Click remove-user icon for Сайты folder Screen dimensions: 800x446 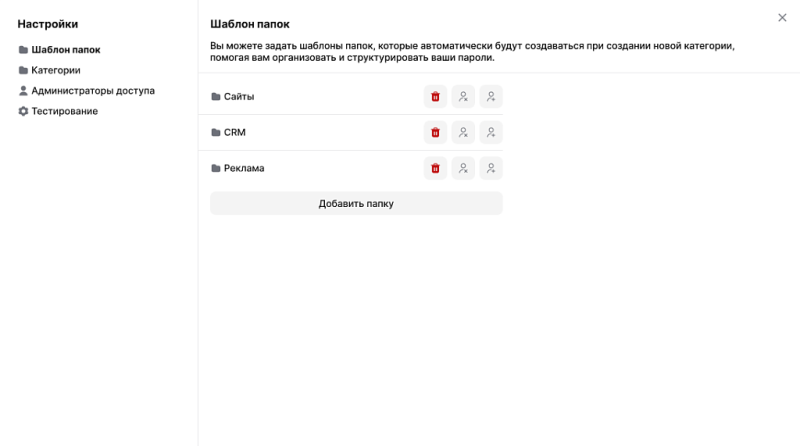point(463,97)
